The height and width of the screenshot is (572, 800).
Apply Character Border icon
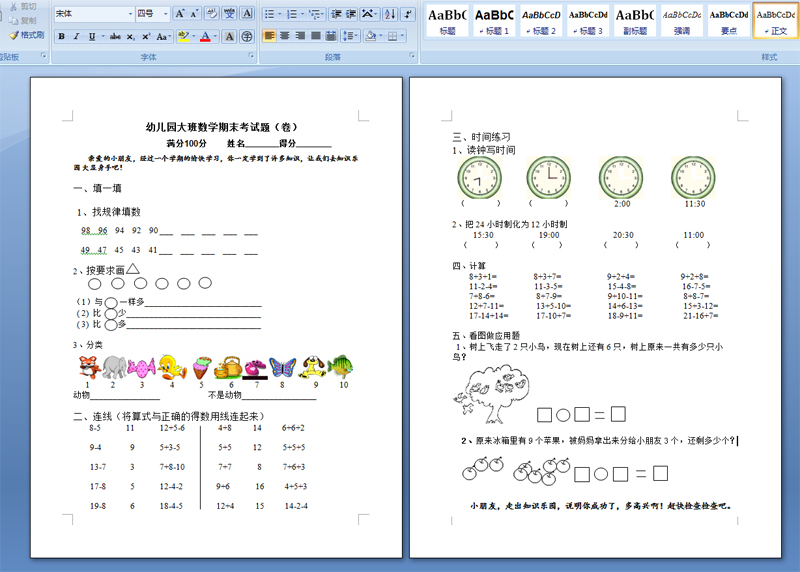[247, 14]
